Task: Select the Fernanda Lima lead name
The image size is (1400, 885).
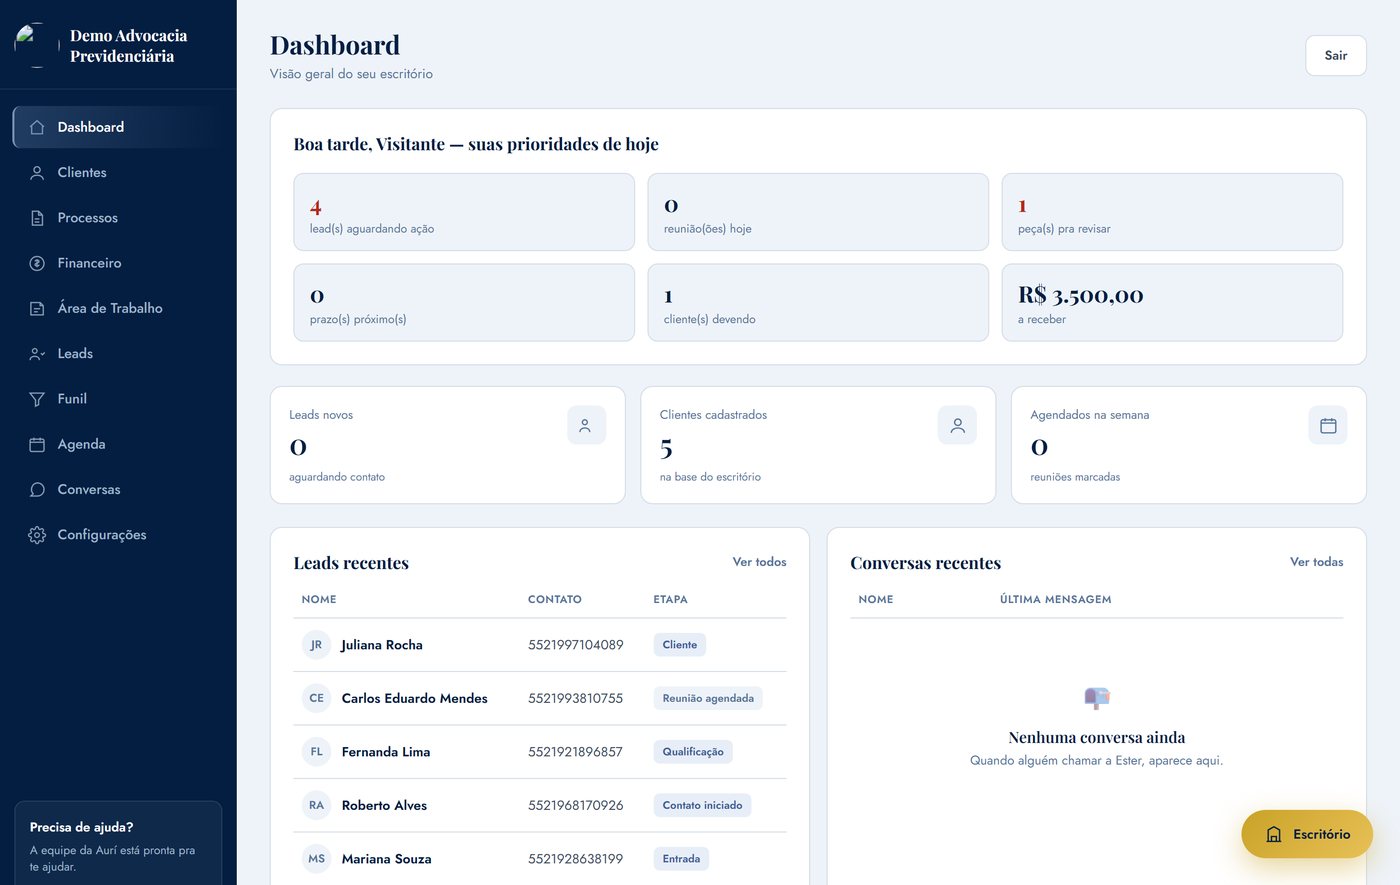Action: [386, 752]
